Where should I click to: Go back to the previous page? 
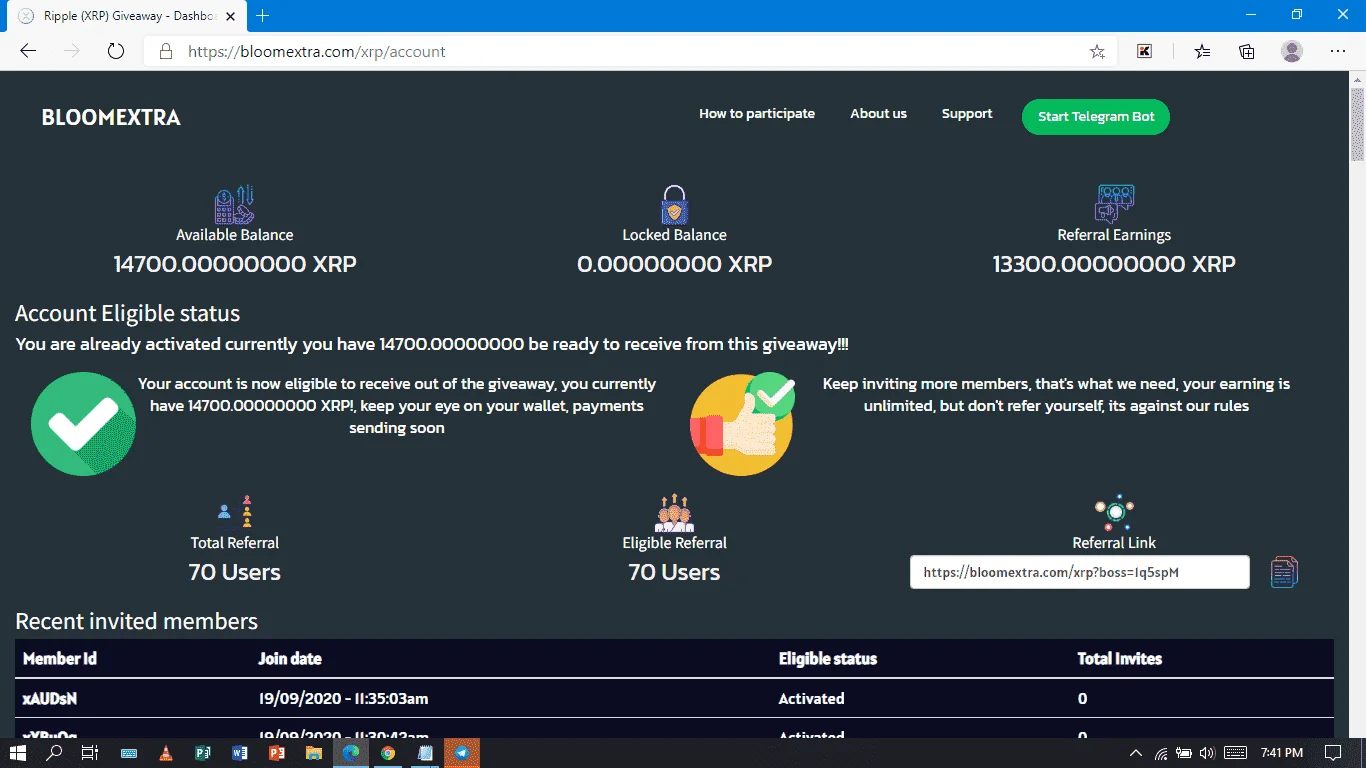coord(28,52)
